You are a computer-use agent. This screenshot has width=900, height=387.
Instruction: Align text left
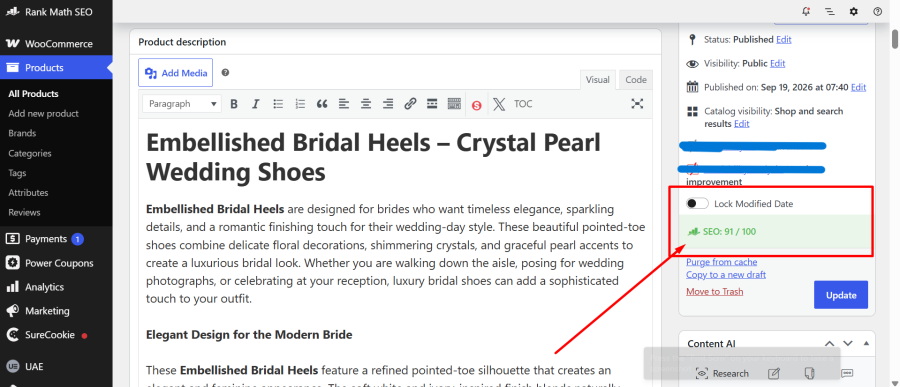click(344, 104)
